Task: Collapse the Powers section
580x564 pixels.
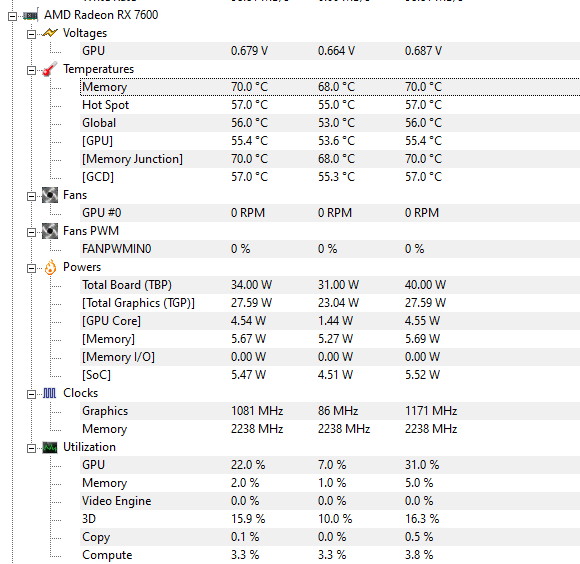Action: [31, 268]
